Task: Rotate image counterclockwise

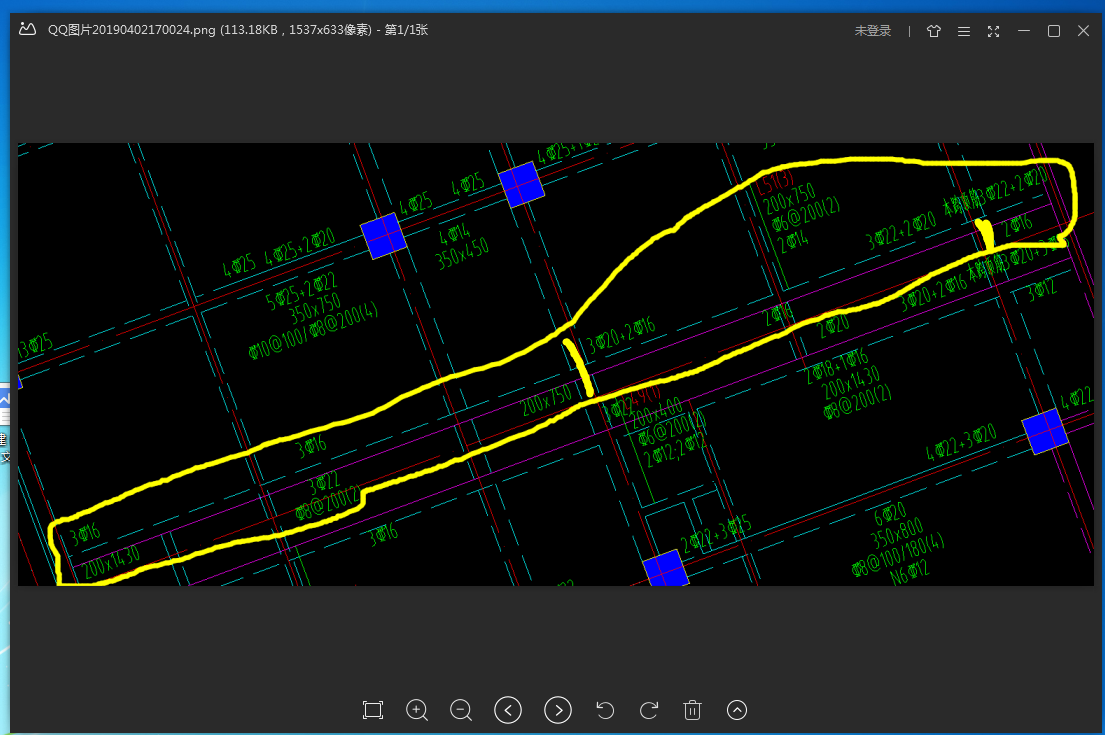Action: coord(605,710)
